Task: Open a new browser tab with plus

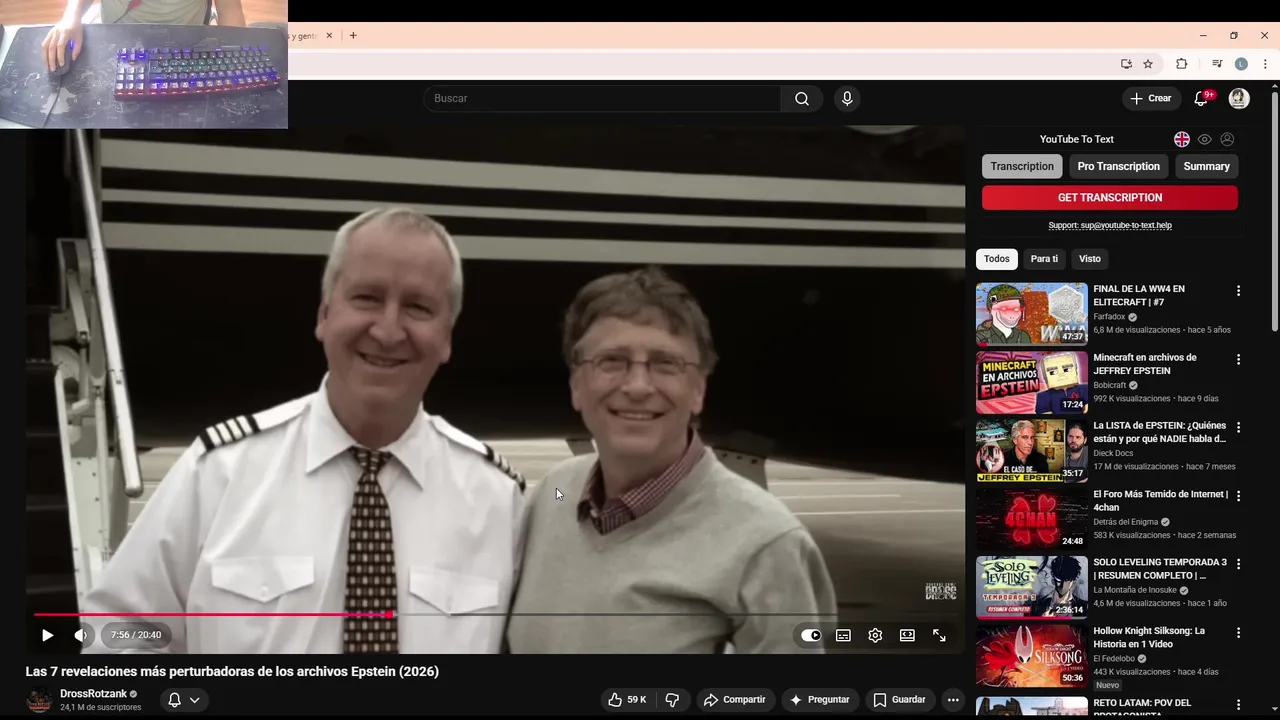Action: click(353, 35)
